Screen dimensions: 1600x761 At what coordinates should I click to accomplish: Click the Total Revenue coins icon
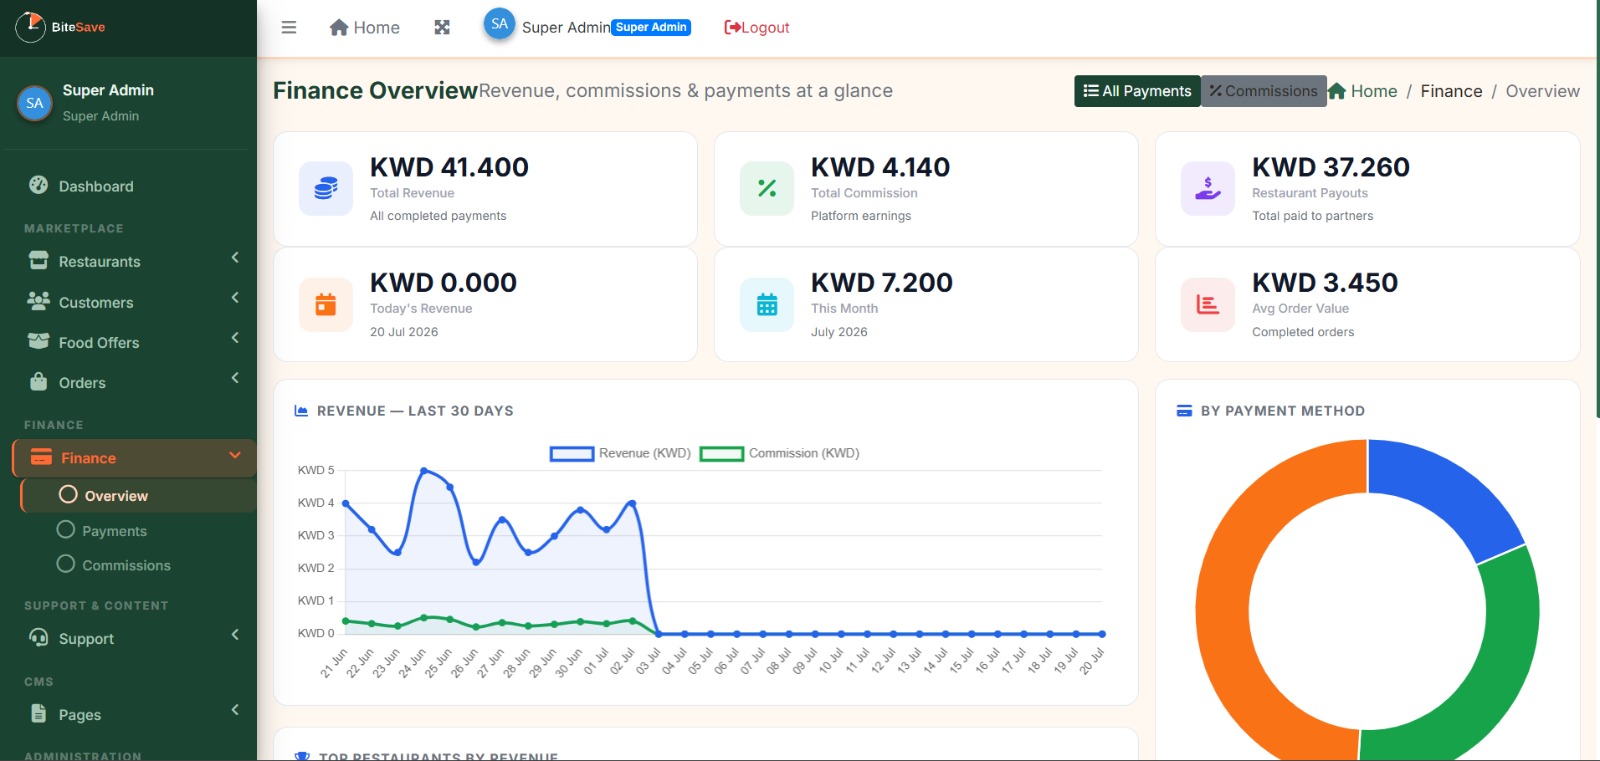click(x=326, y=188)
